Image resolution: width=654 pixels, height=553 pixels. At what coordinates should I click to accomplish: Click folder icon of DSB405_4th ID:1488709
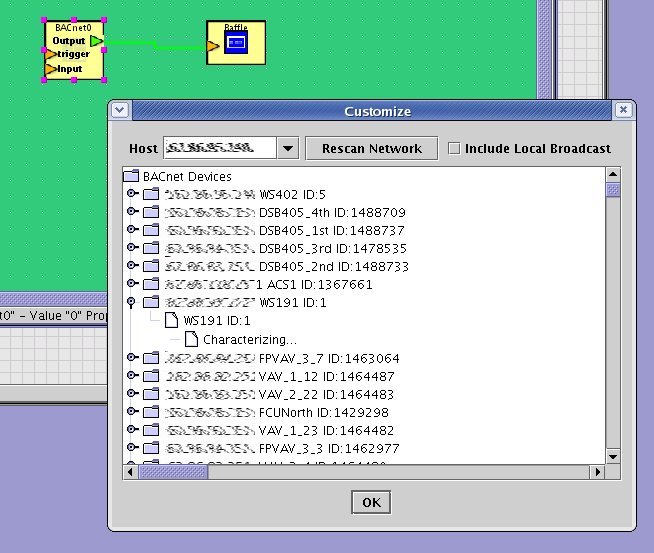coord(151,212)
